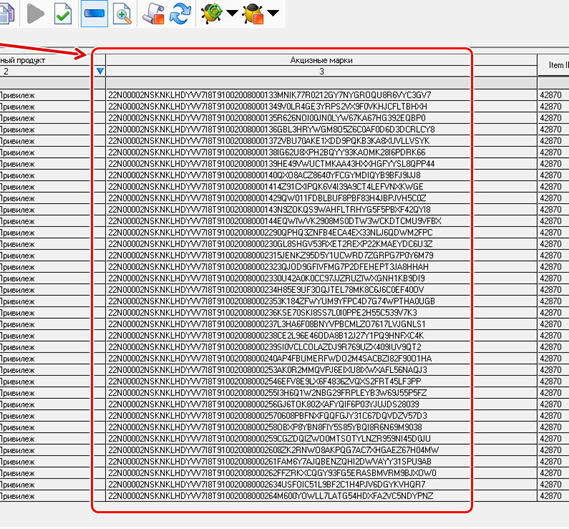Open the blue filter triangle in column 3
Image resolution: width=569 pixels, height=529 pixels.
[100, 71]
